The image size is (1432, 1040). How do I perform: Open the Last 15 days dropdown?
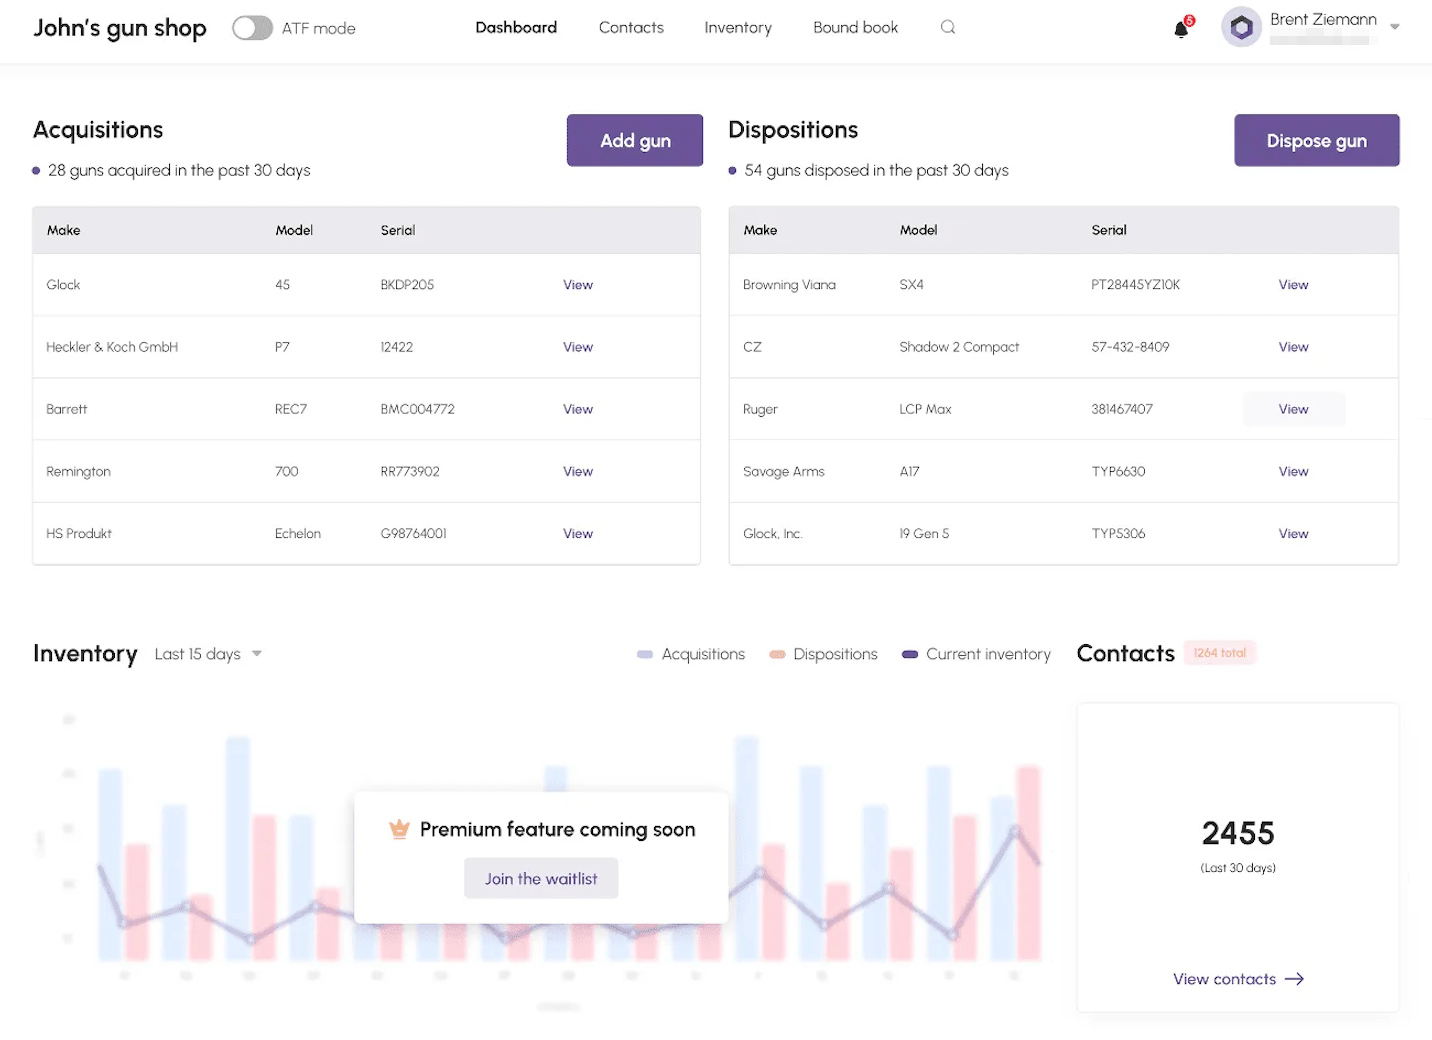click(207, 653)
